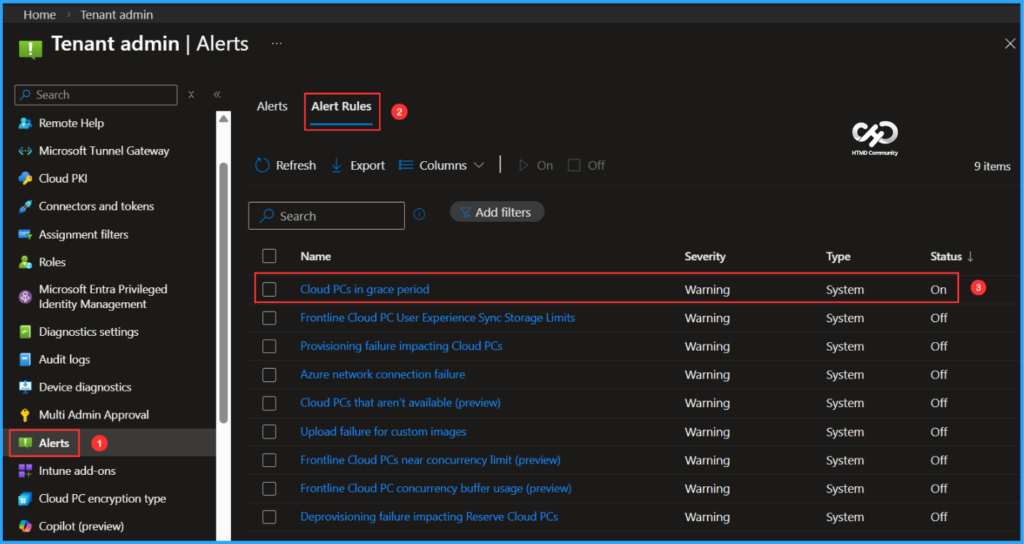The height and width of the screenshot is (544, 1024).
Task: Clear sidebar search with X icon
Action: (x=191, y=95)
